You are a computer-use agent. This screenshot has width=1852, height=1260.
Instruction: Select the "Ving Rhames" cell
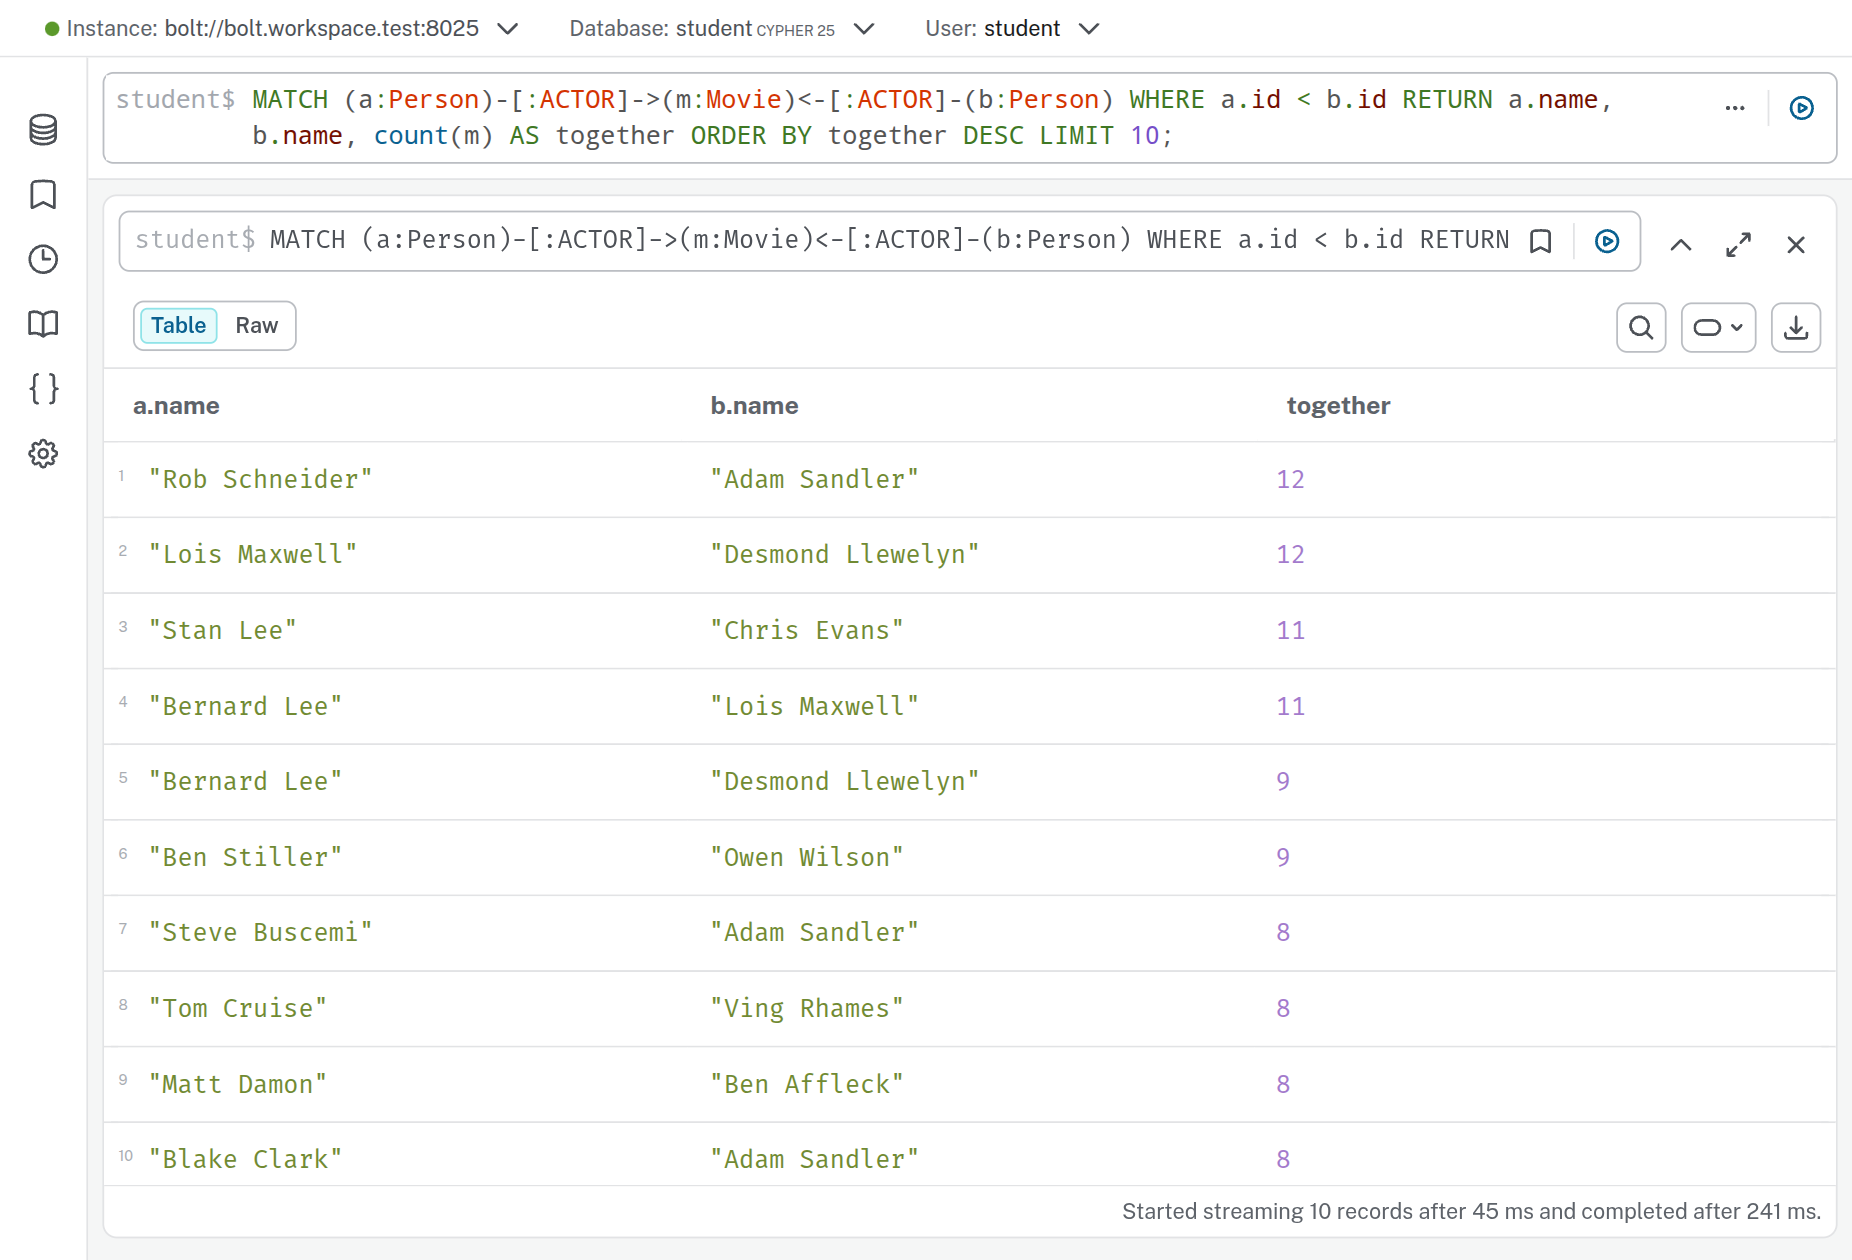(x=806, y=1009)
